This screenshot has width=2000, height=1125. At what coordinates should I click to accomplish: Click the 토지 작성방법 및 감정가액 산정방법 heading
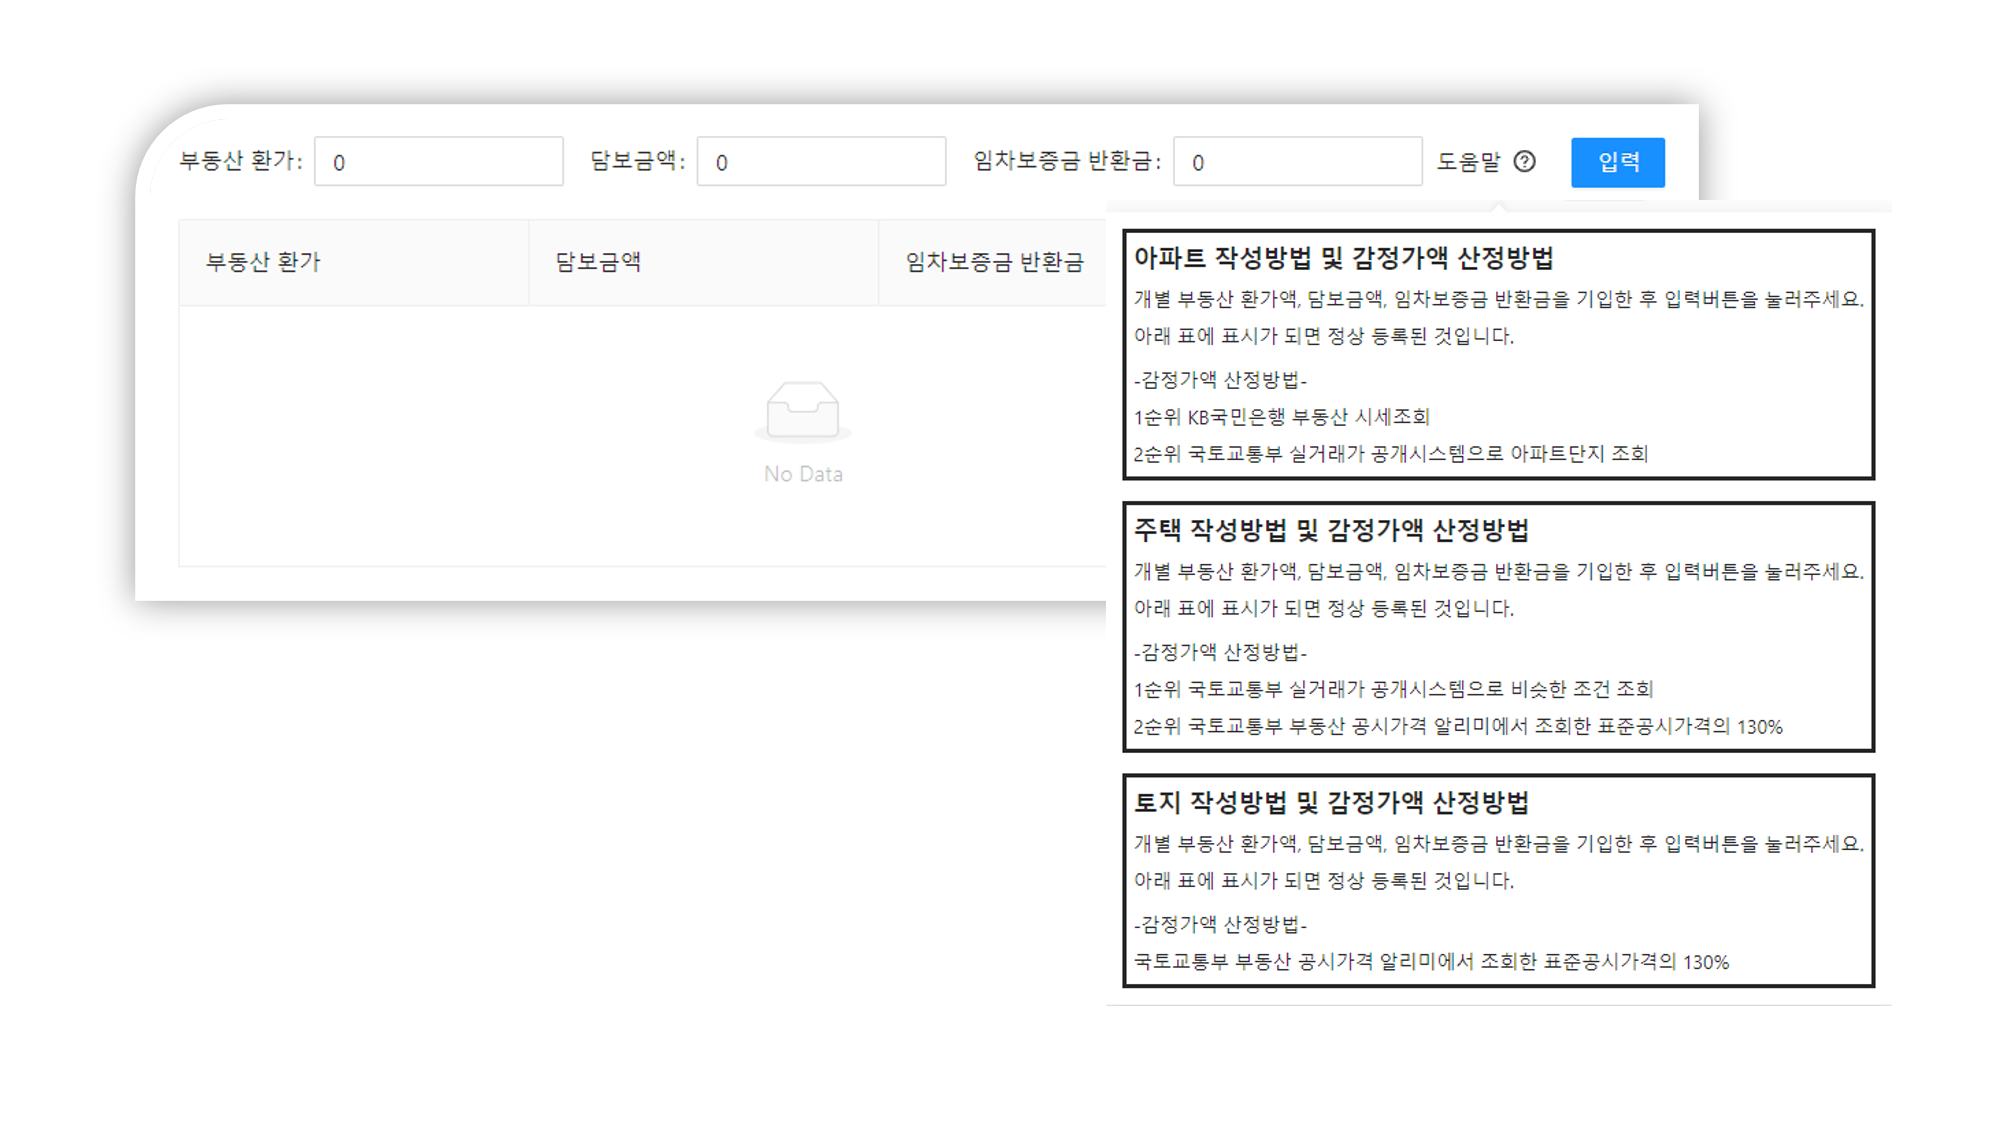[1331, 802]
